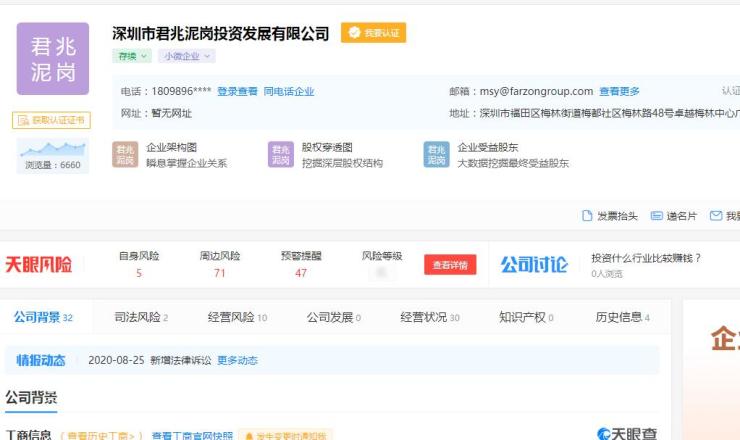Click the 我要认证 orange badge button

373,33
